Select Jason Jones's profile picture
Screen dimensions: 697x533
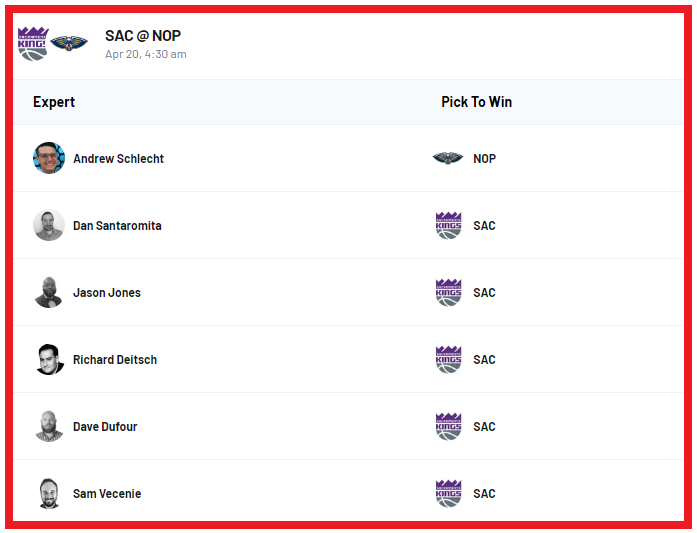click(49, 293)
